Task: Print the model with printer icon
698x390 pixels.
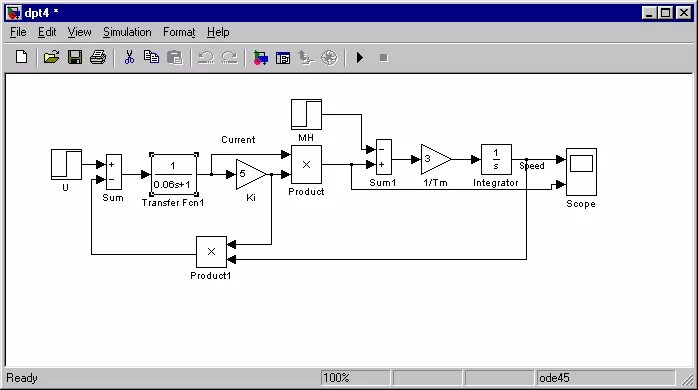Action: 98,57
